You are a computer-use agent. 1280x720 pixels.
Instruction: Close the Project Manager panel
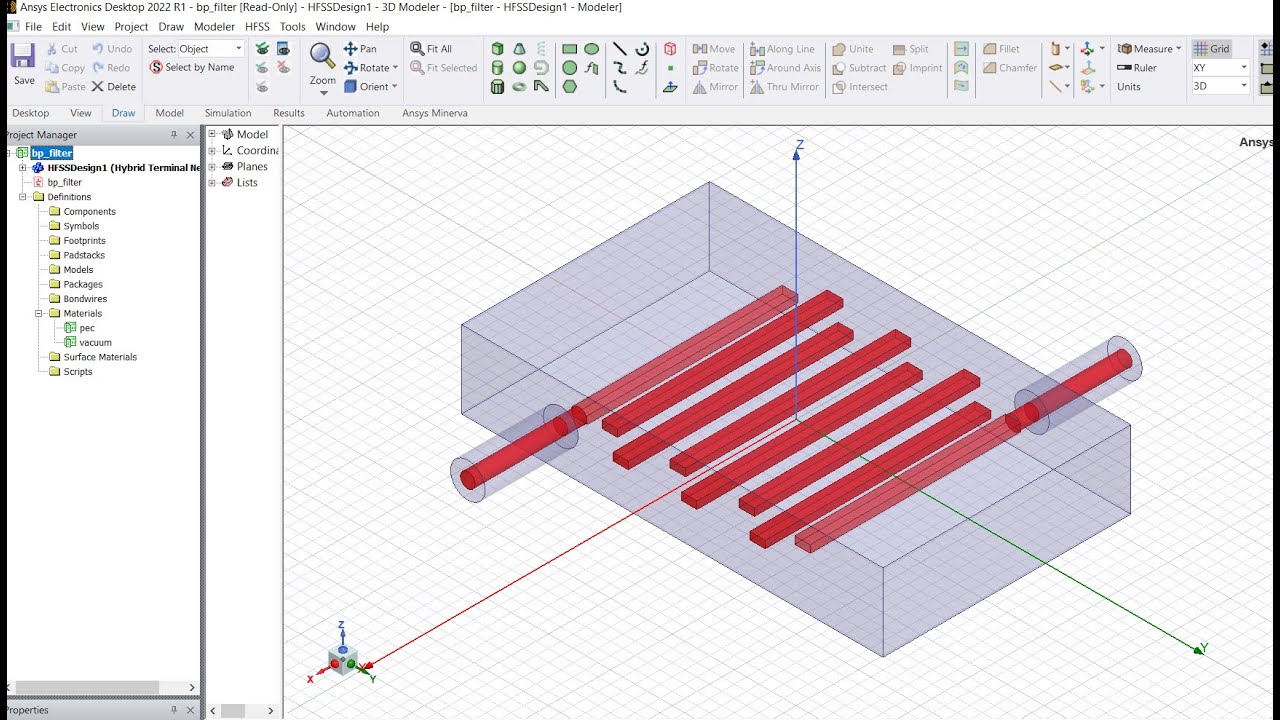pos(190,135)
